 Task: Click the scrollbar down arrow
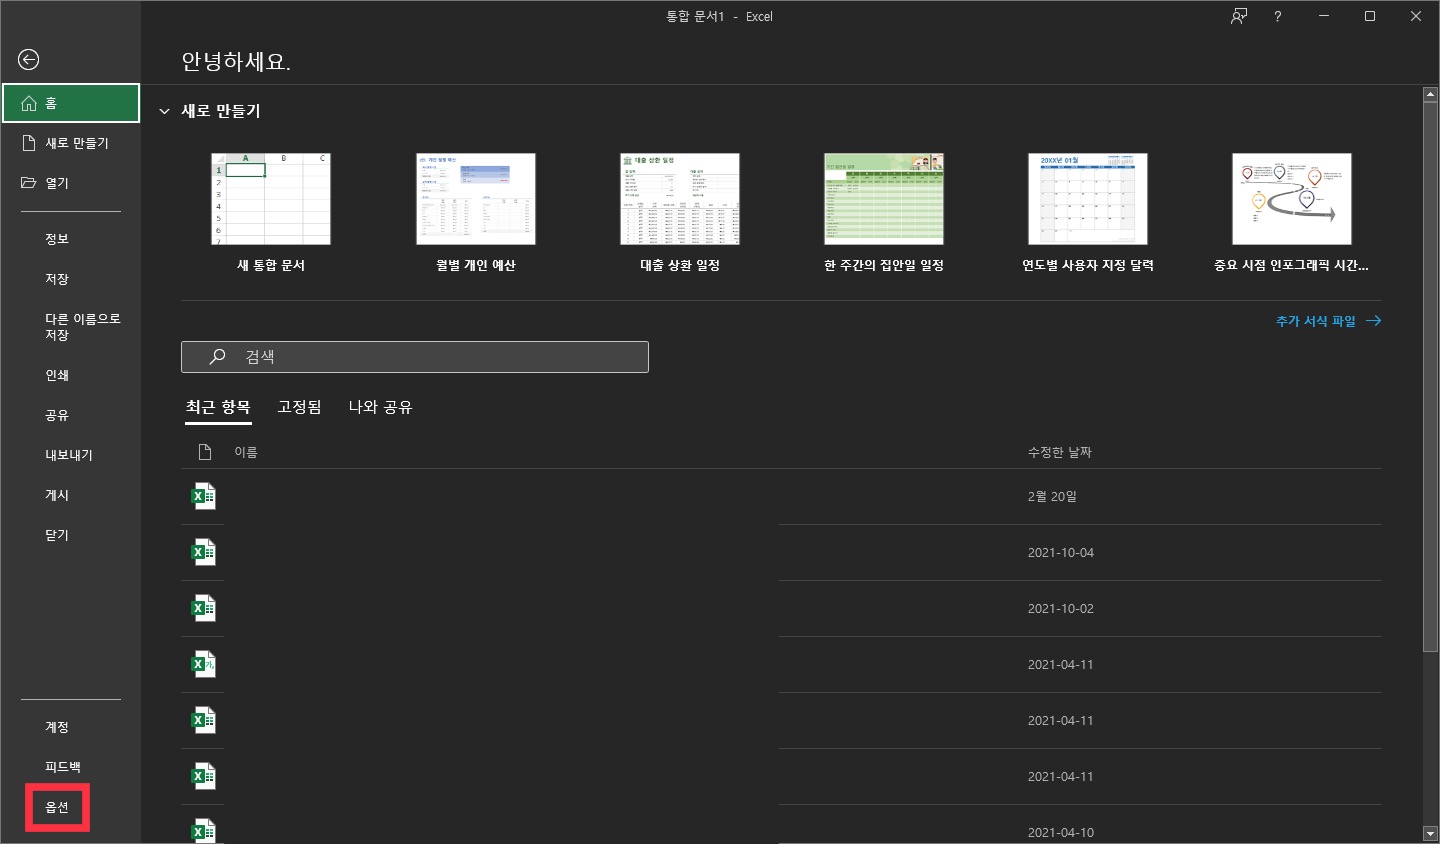pyautogui.click(x=1430, y=833)
